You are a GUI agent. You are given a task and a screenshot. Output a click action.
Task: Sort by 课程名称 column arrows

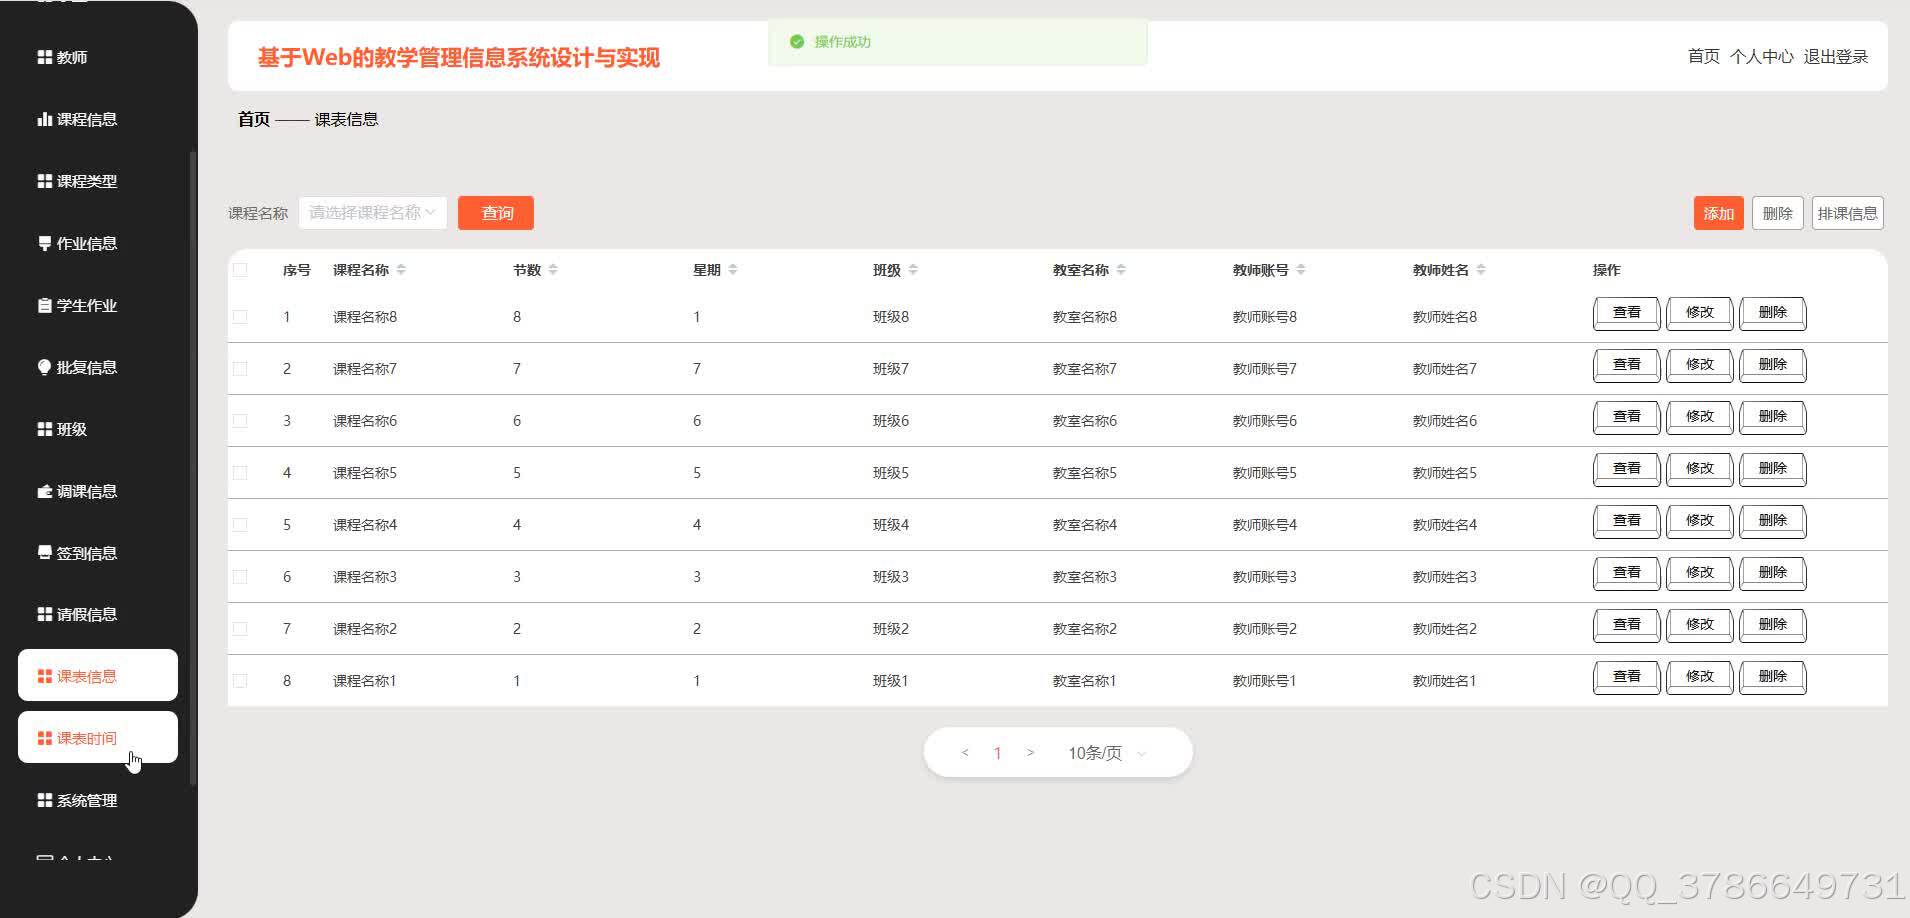401,270
